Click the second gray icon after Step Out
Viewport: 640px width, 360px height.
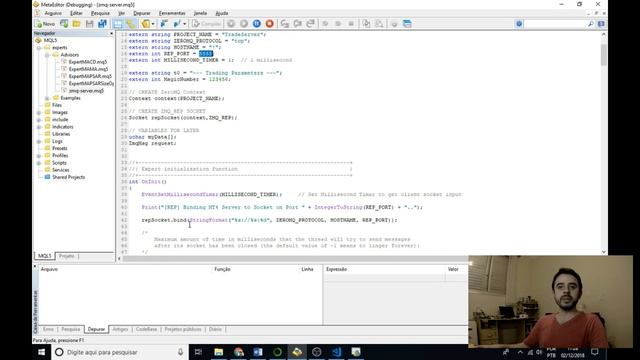point(338,24)
